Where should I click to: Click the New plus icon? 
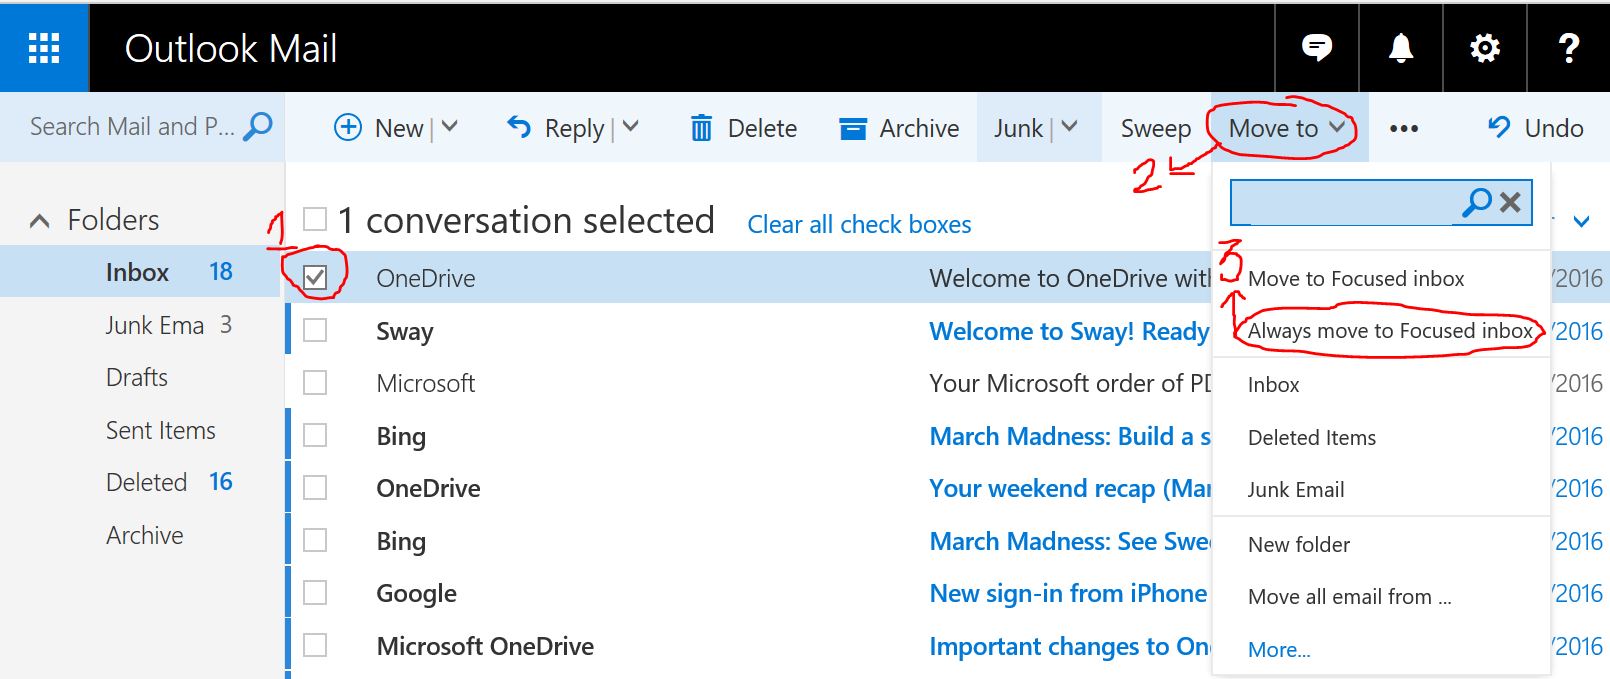(x=347, y=127)
